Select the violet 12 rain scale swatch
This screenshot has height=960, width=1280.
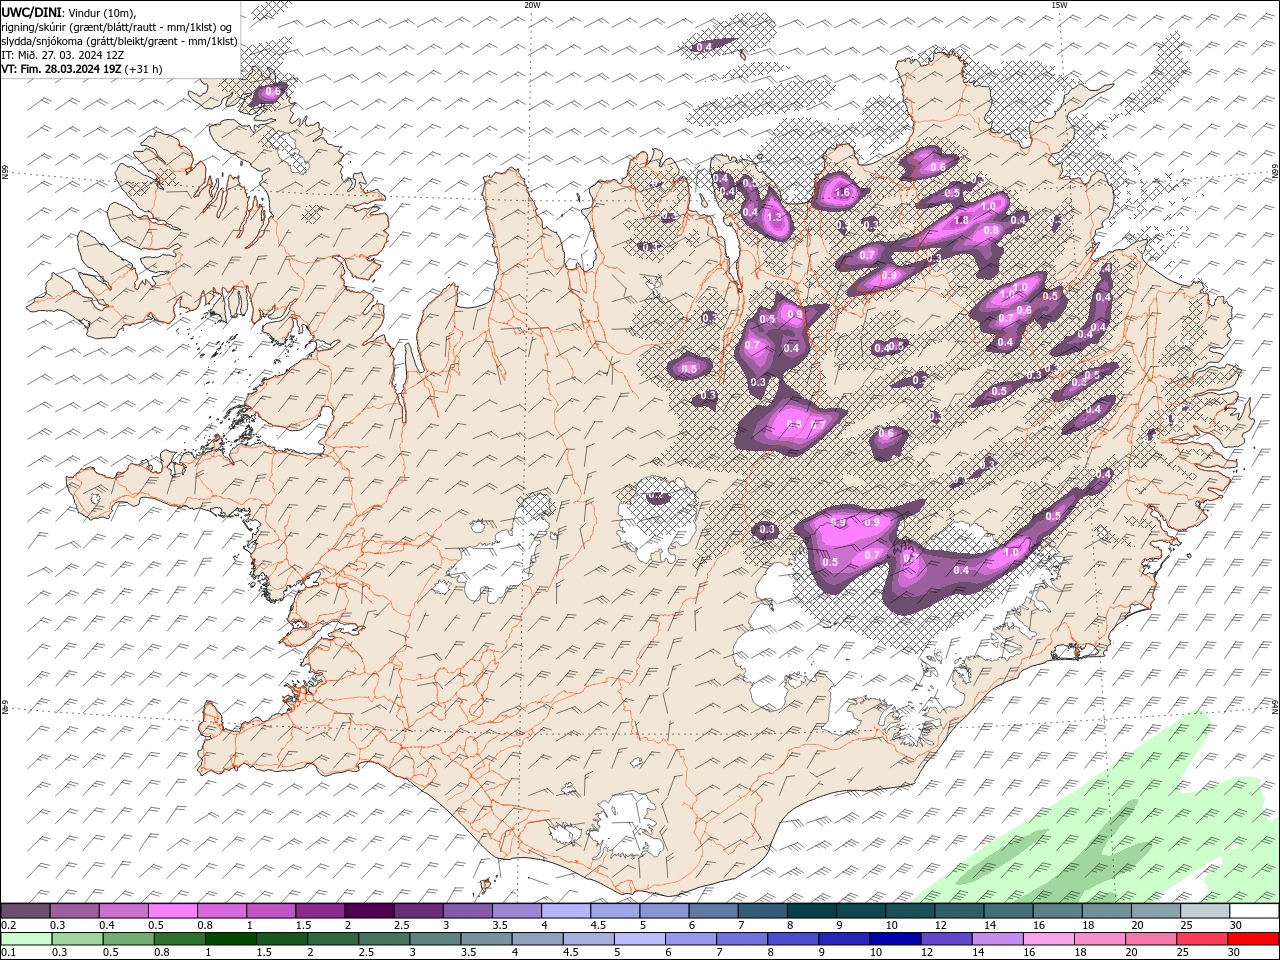[x=946, y=939]
